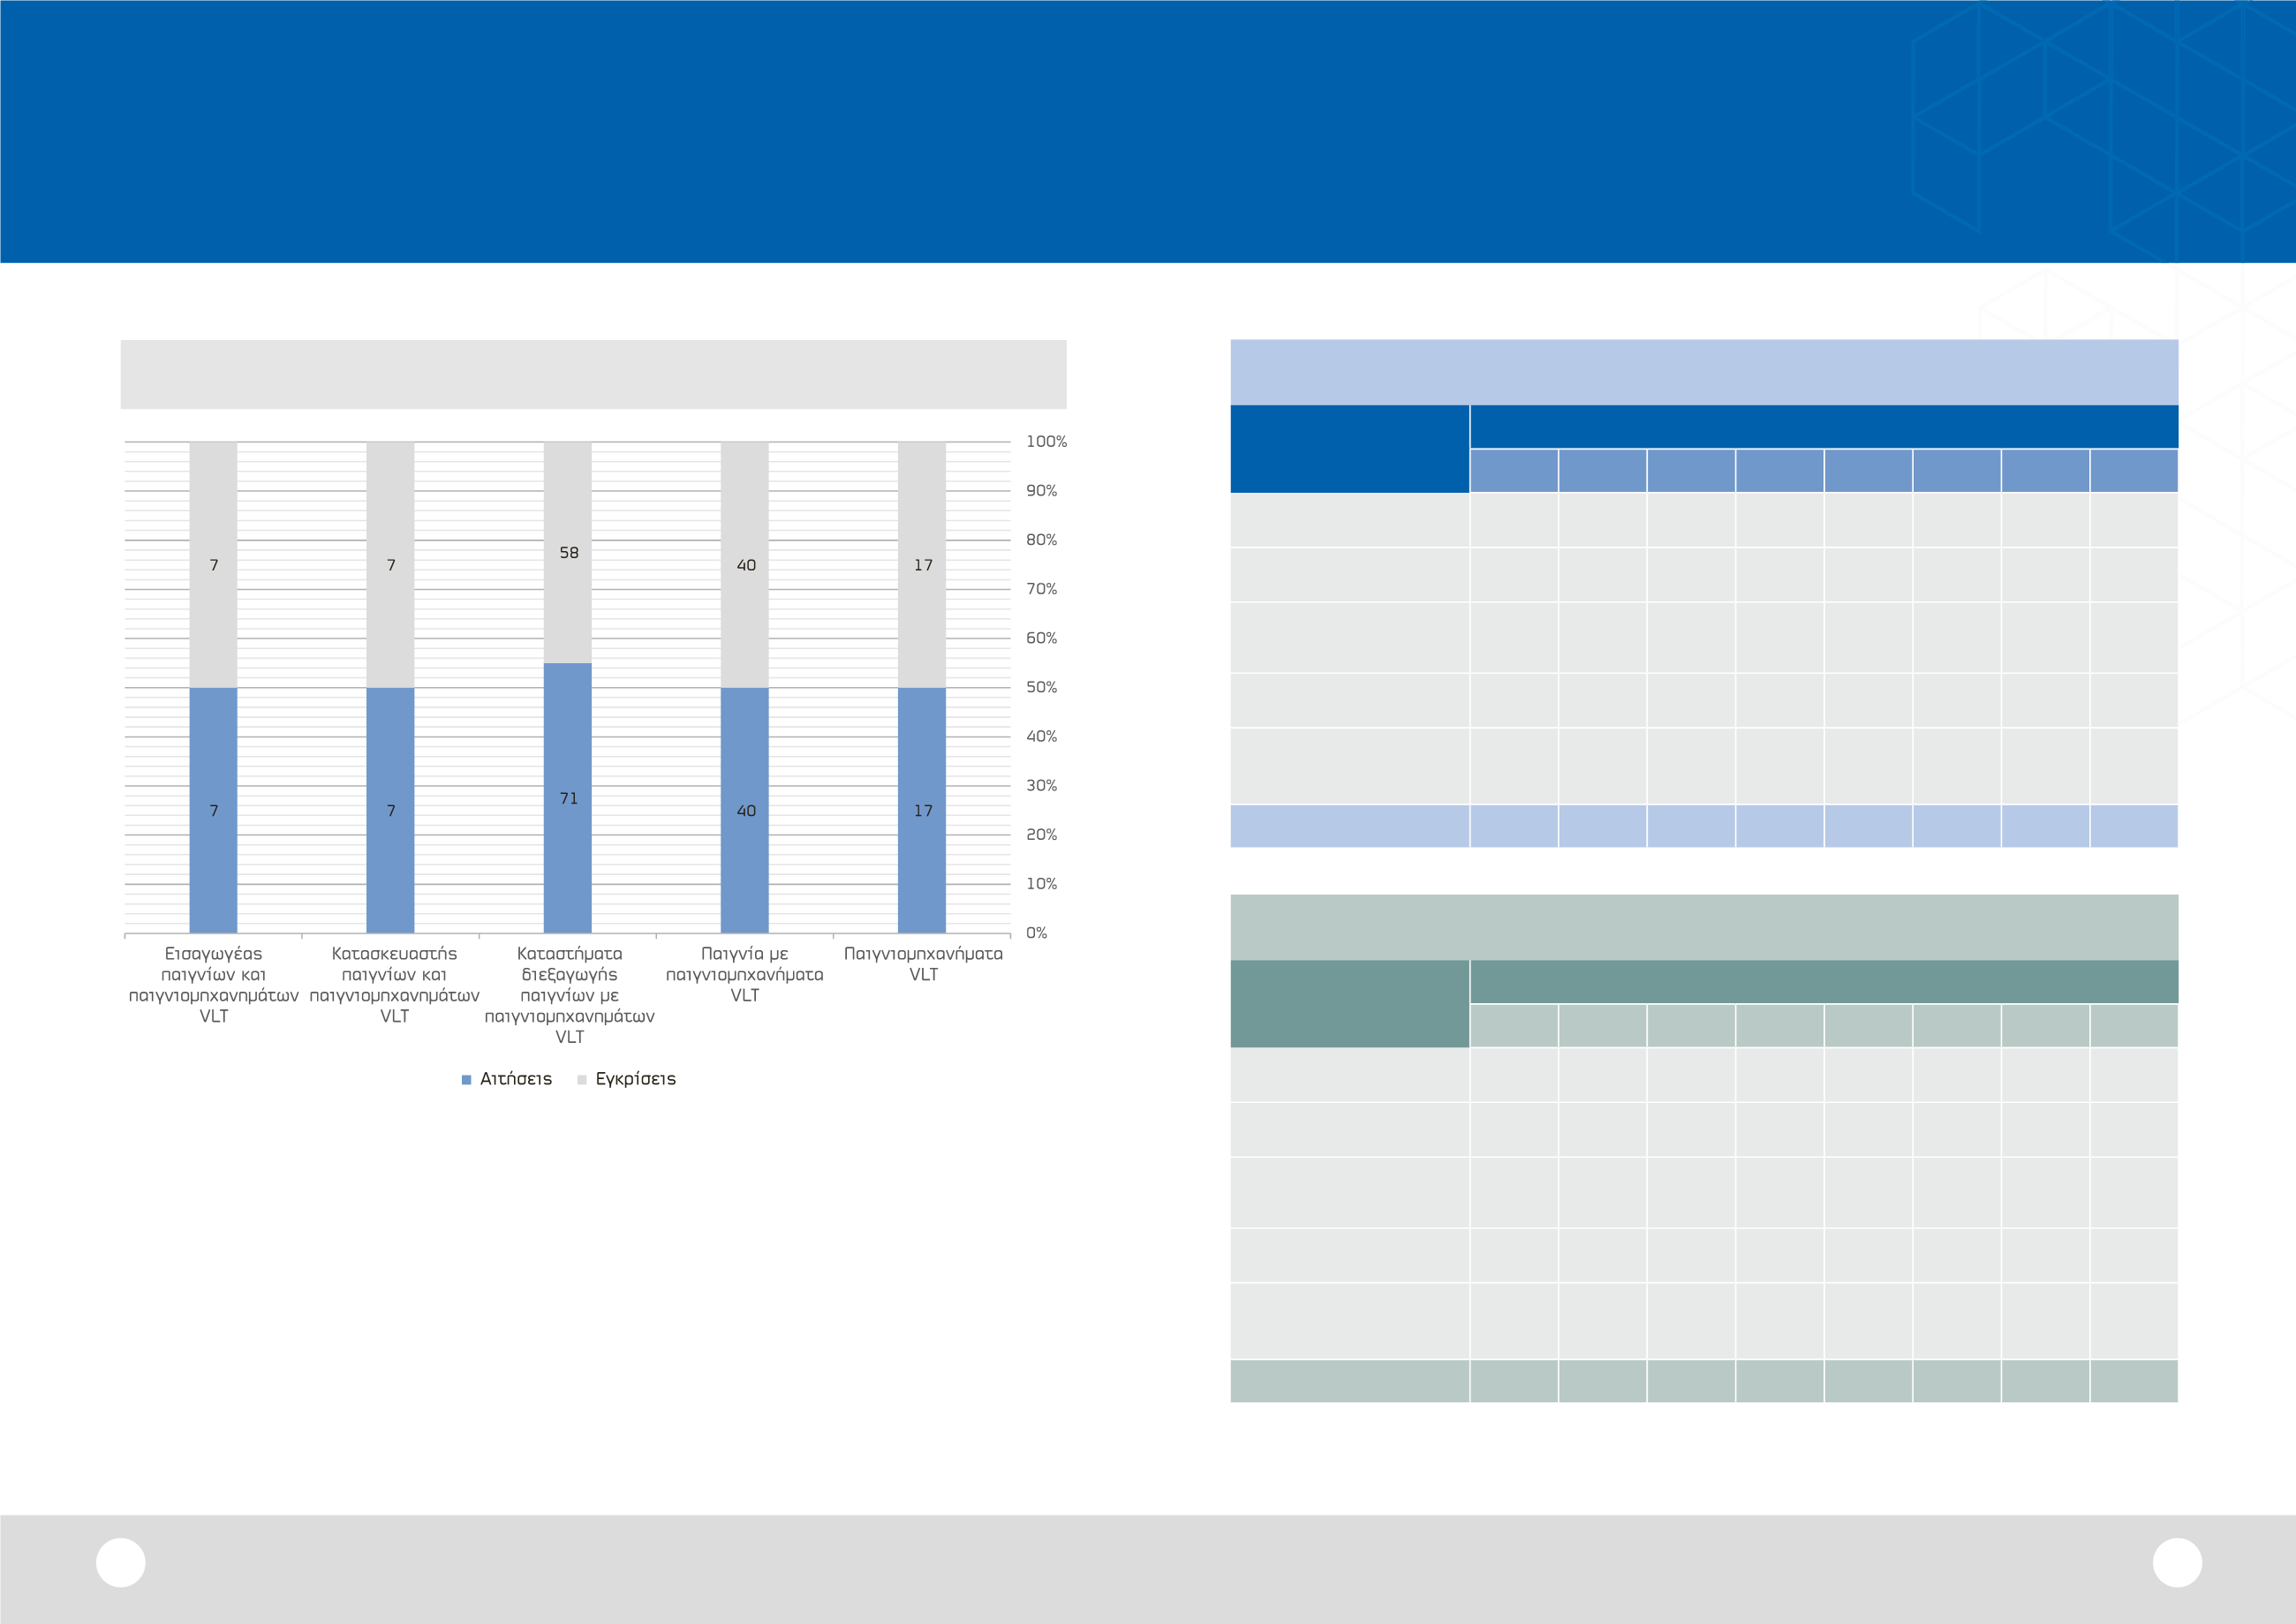The height and width of the screenshot is (1624, 2296).
Task: Click the 30% value on the axis
Action: [1042, 786]
